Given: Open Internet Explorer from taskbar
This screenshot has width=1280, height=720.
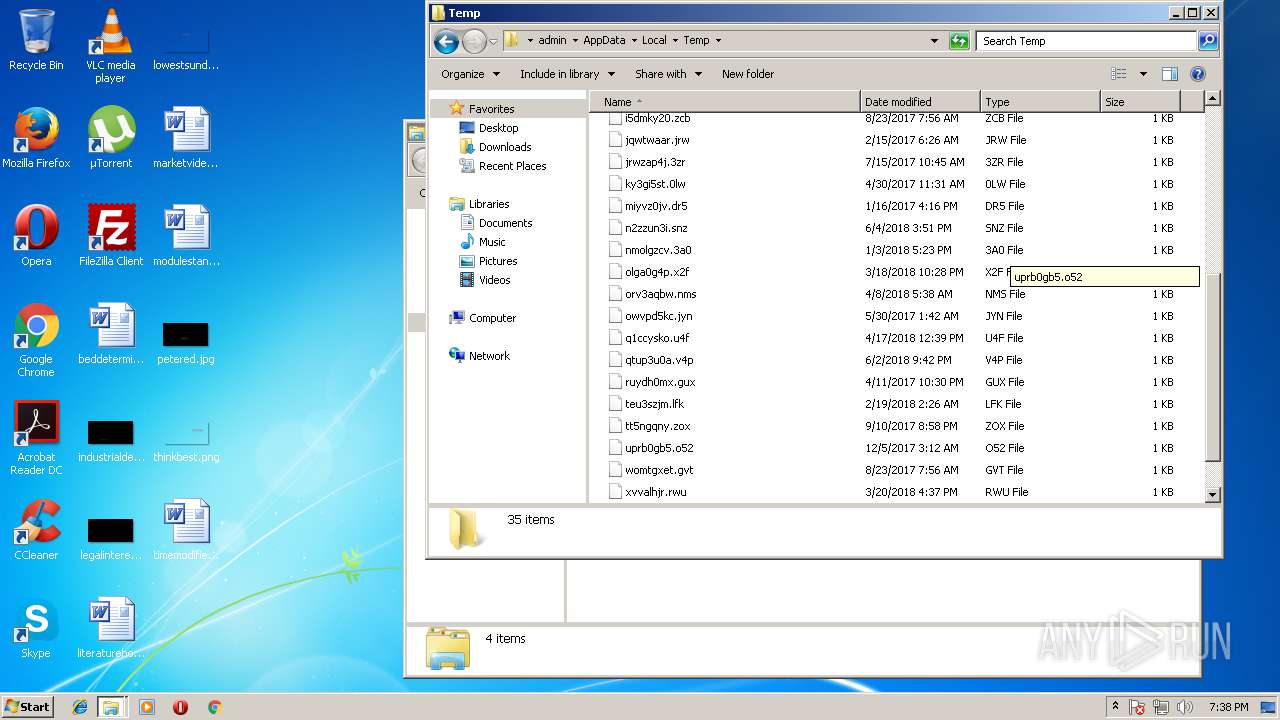Looking at the screenshot, I should (x=80, y=707).
